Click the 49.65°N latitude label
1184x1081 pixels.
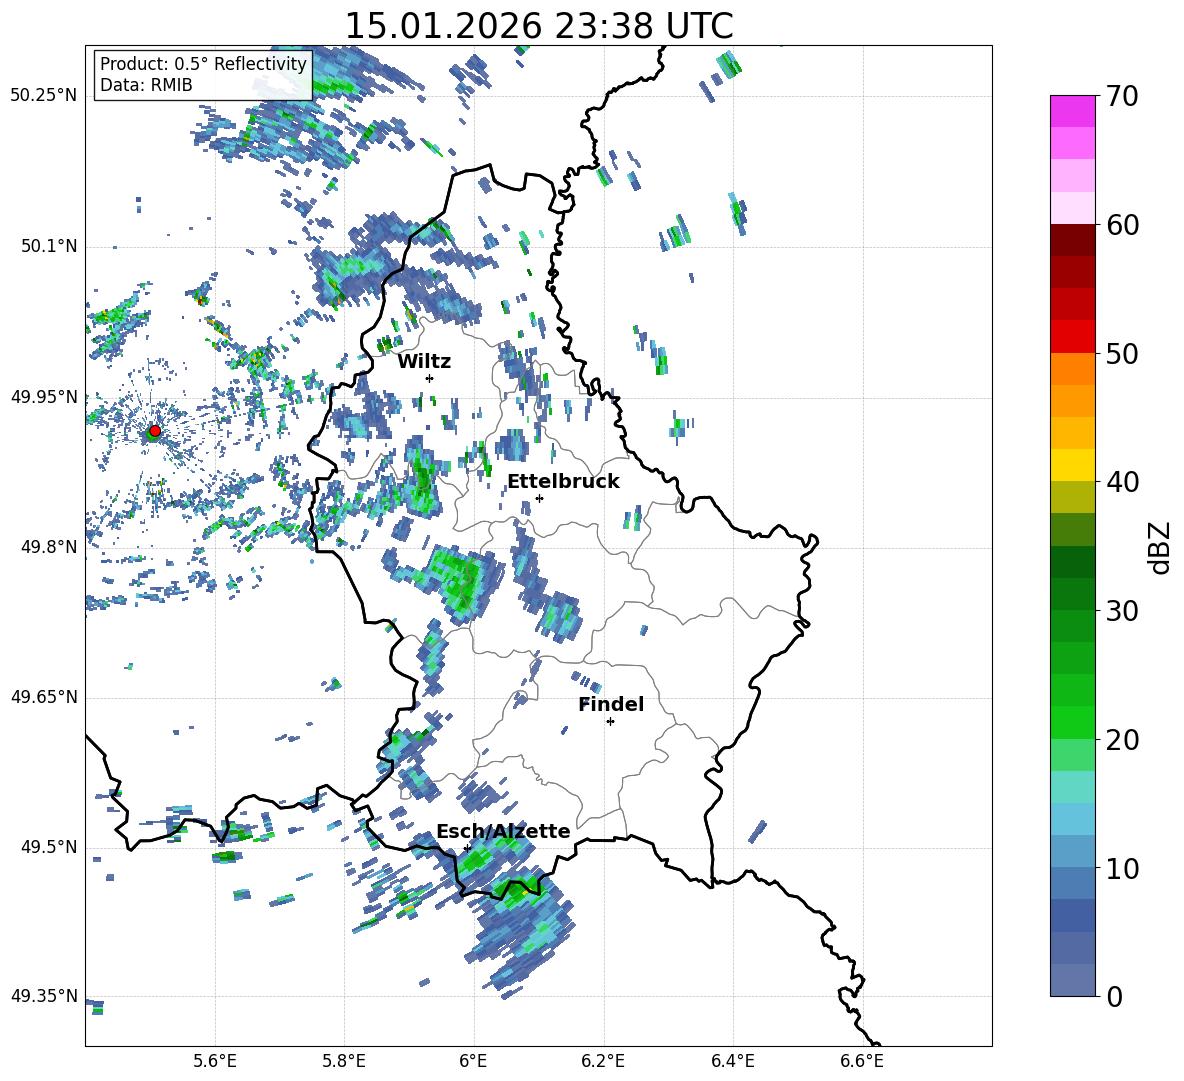point(44,697)
